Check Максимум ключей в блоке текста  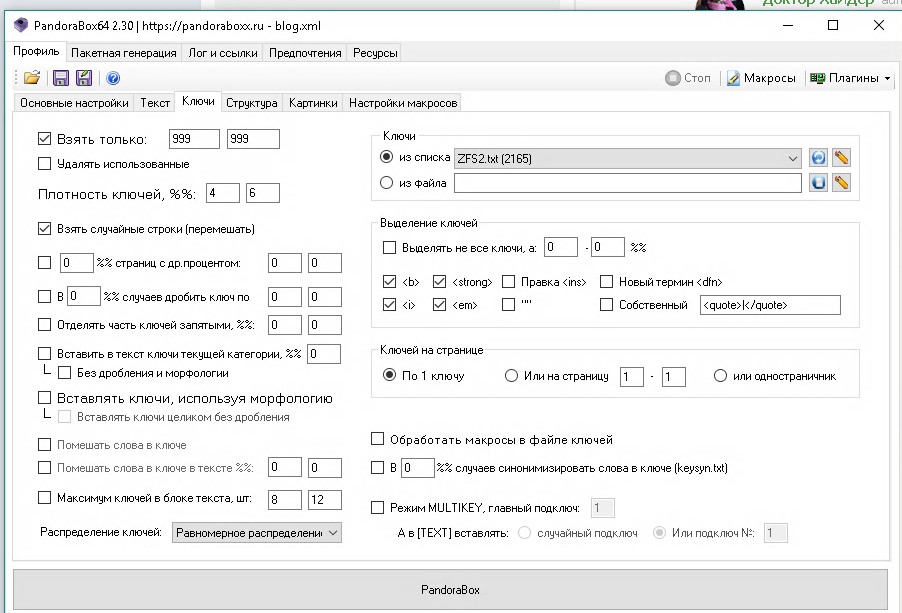coord(44,497)
